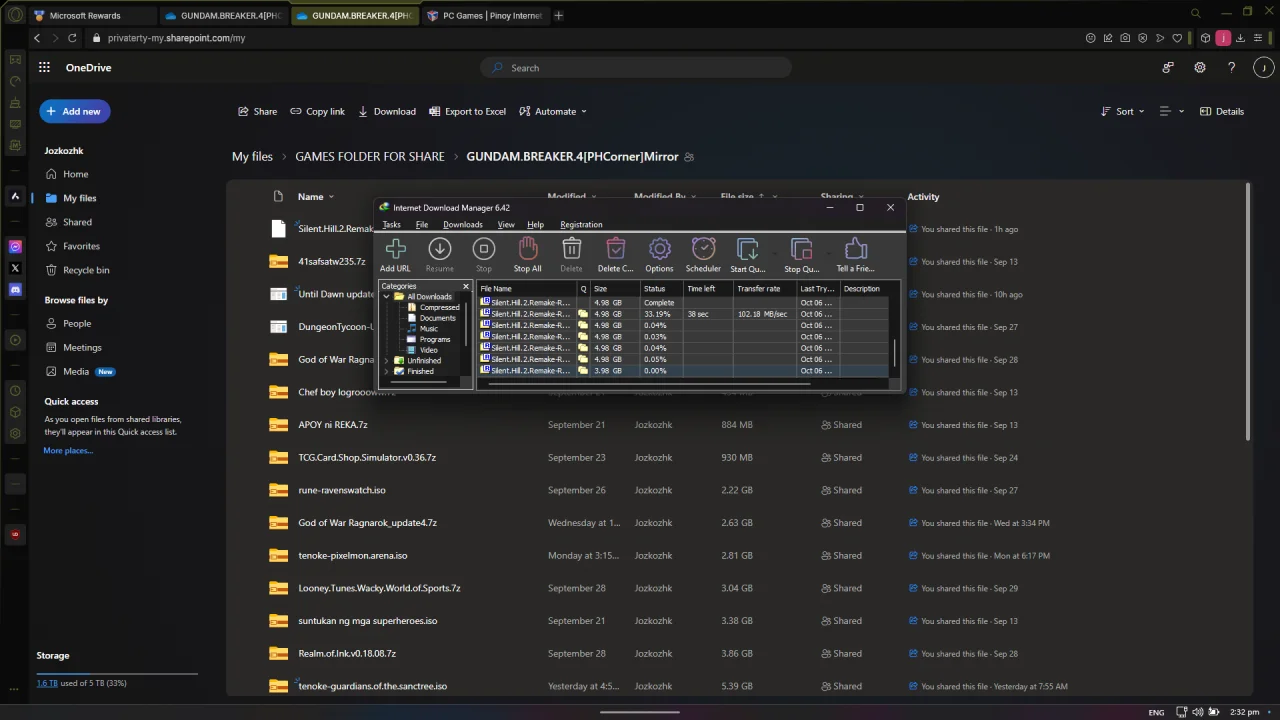Close the IDM Categories panel
The height and width of the screenshot is (720, 1280).
click(466, 286)
